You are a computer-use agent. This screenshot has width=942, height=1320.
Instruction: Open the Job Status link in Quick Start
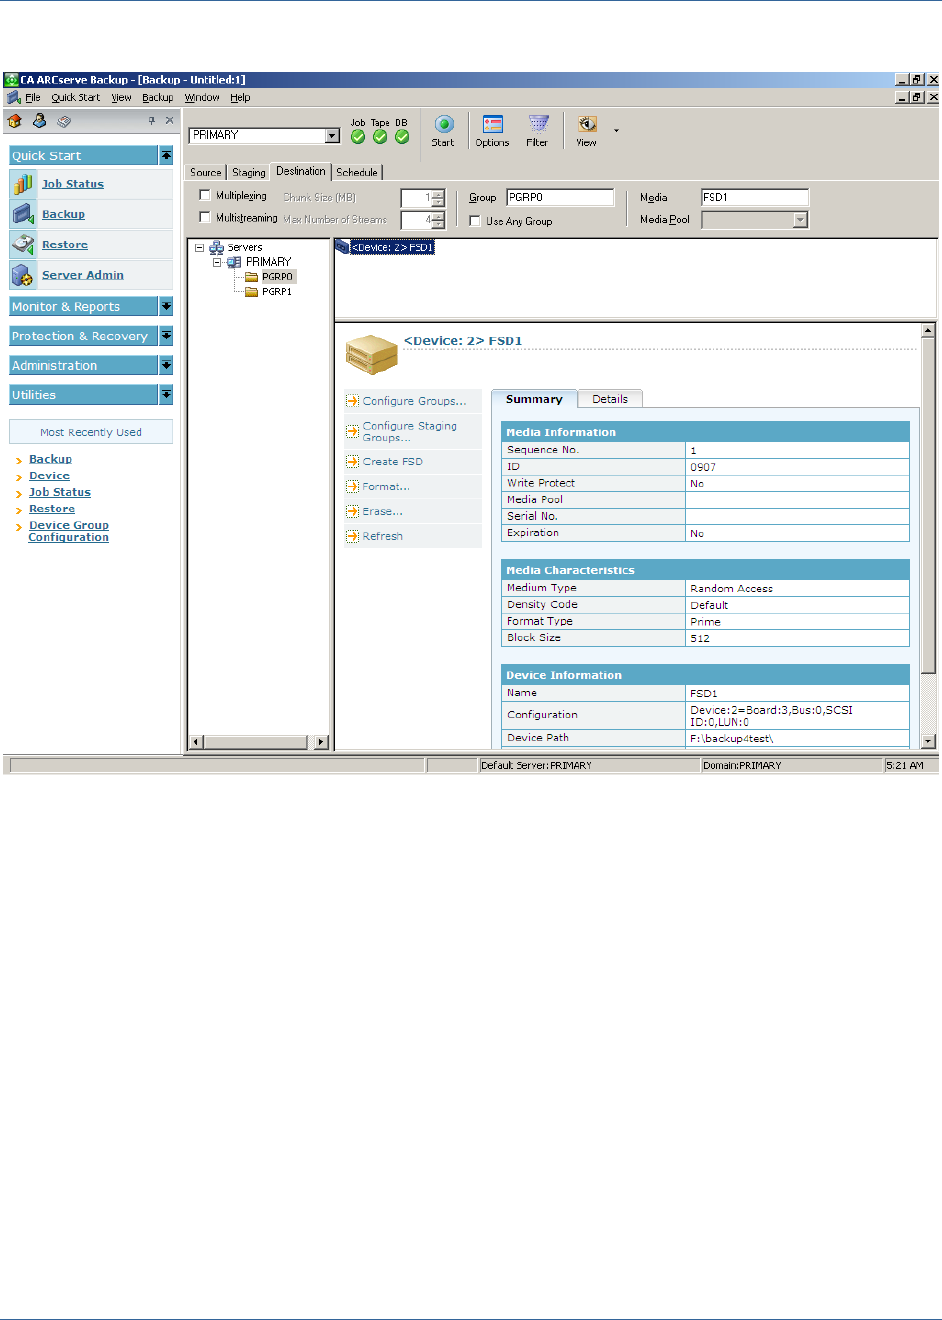point(73,184)
